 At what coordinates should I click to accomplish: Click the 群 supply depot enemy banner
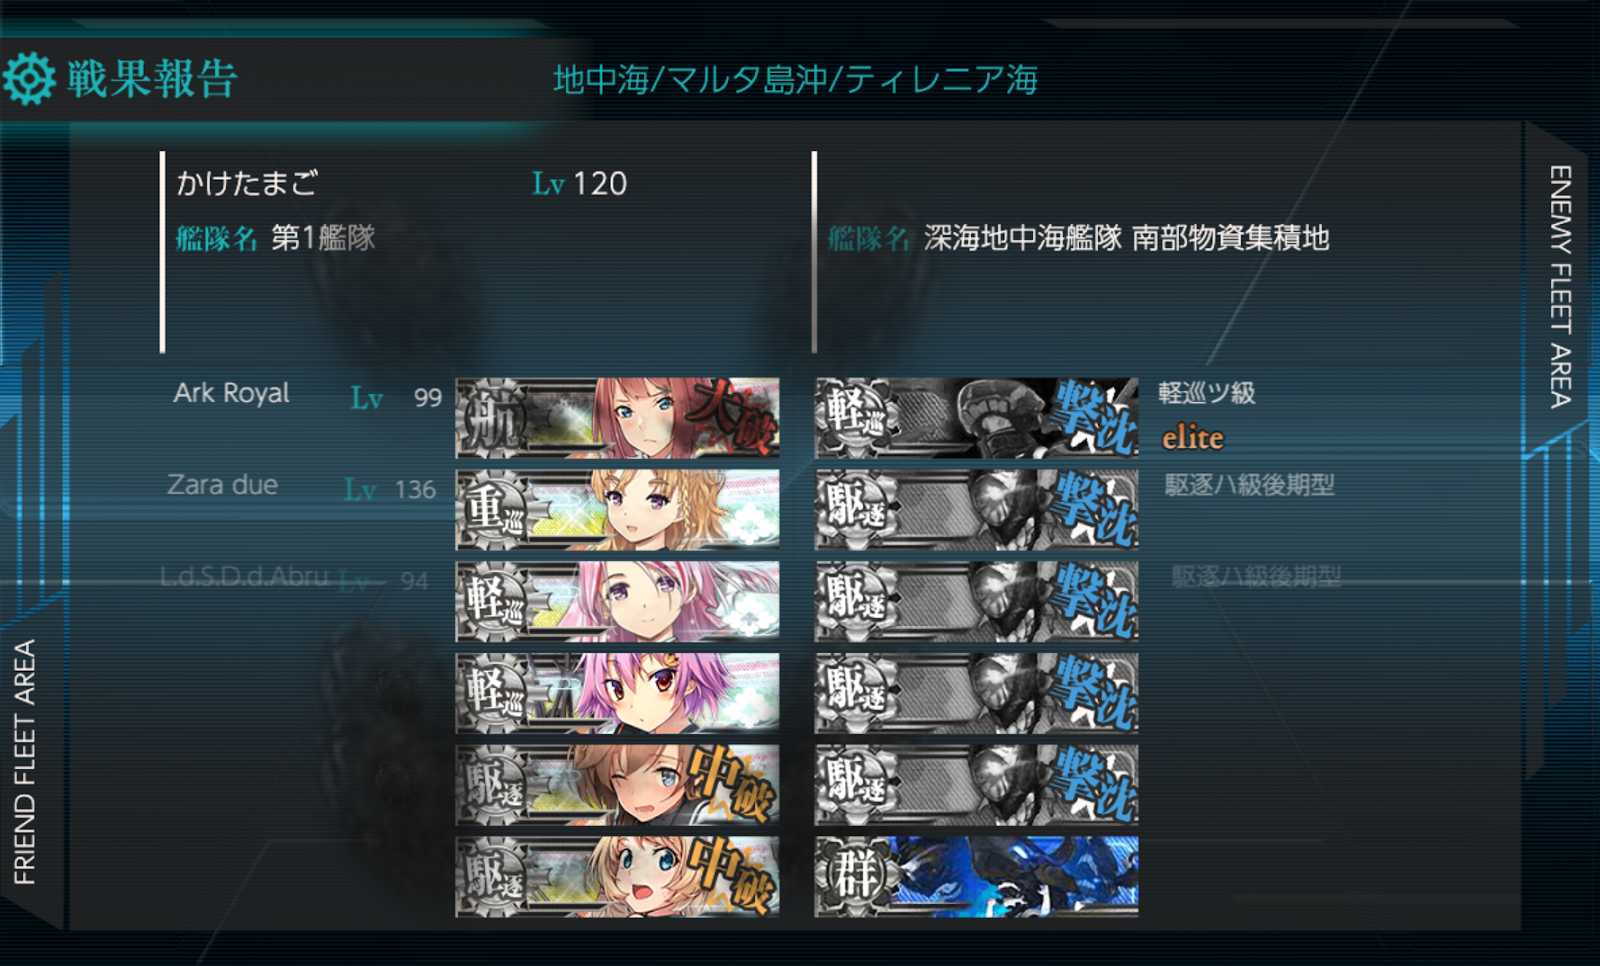pos(977,877)
